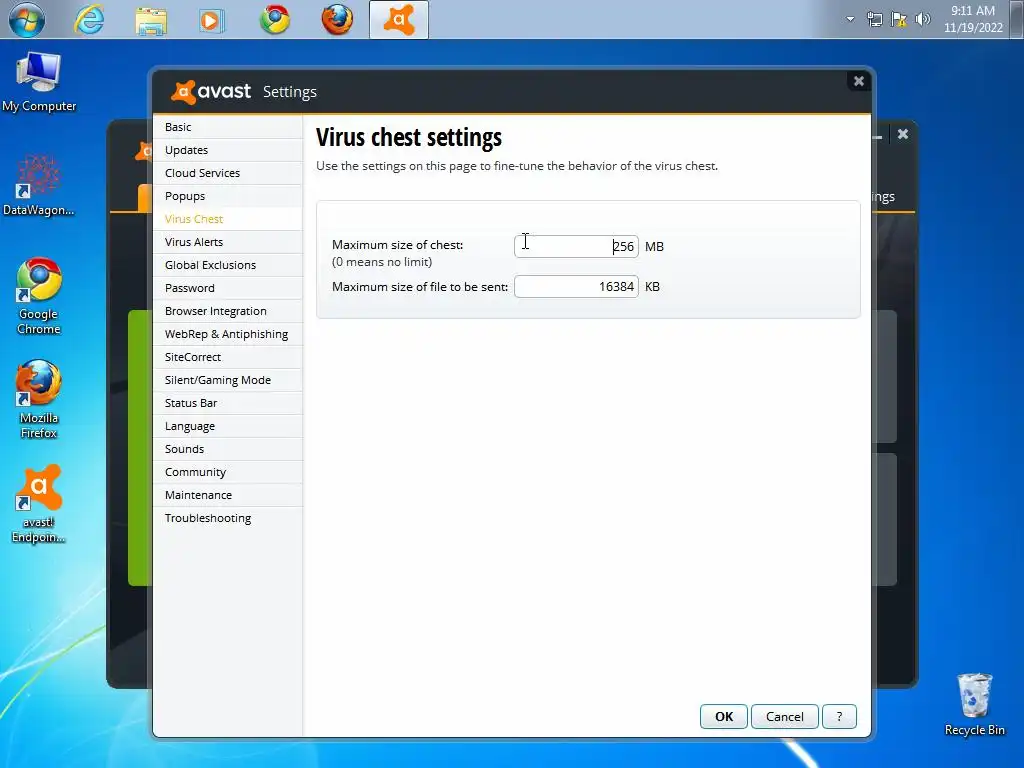1024x768 pixels.
Task: Select the Virus Chest settings section
Action: point(227,219)
